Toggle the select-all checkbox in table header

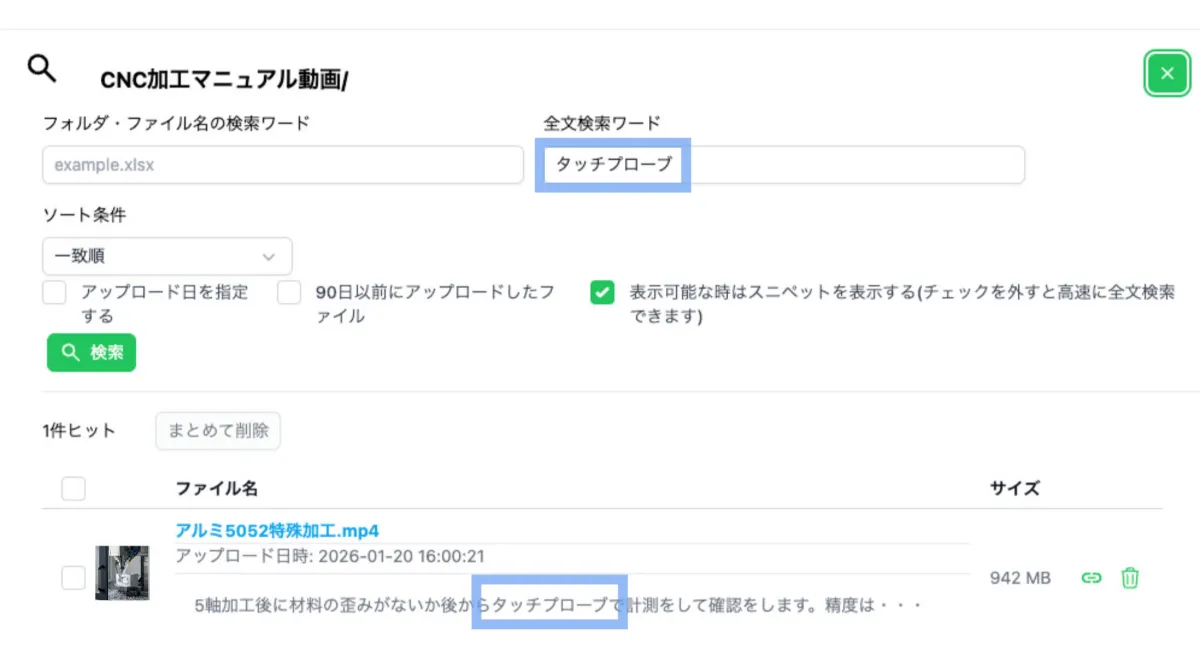[74, 489]
